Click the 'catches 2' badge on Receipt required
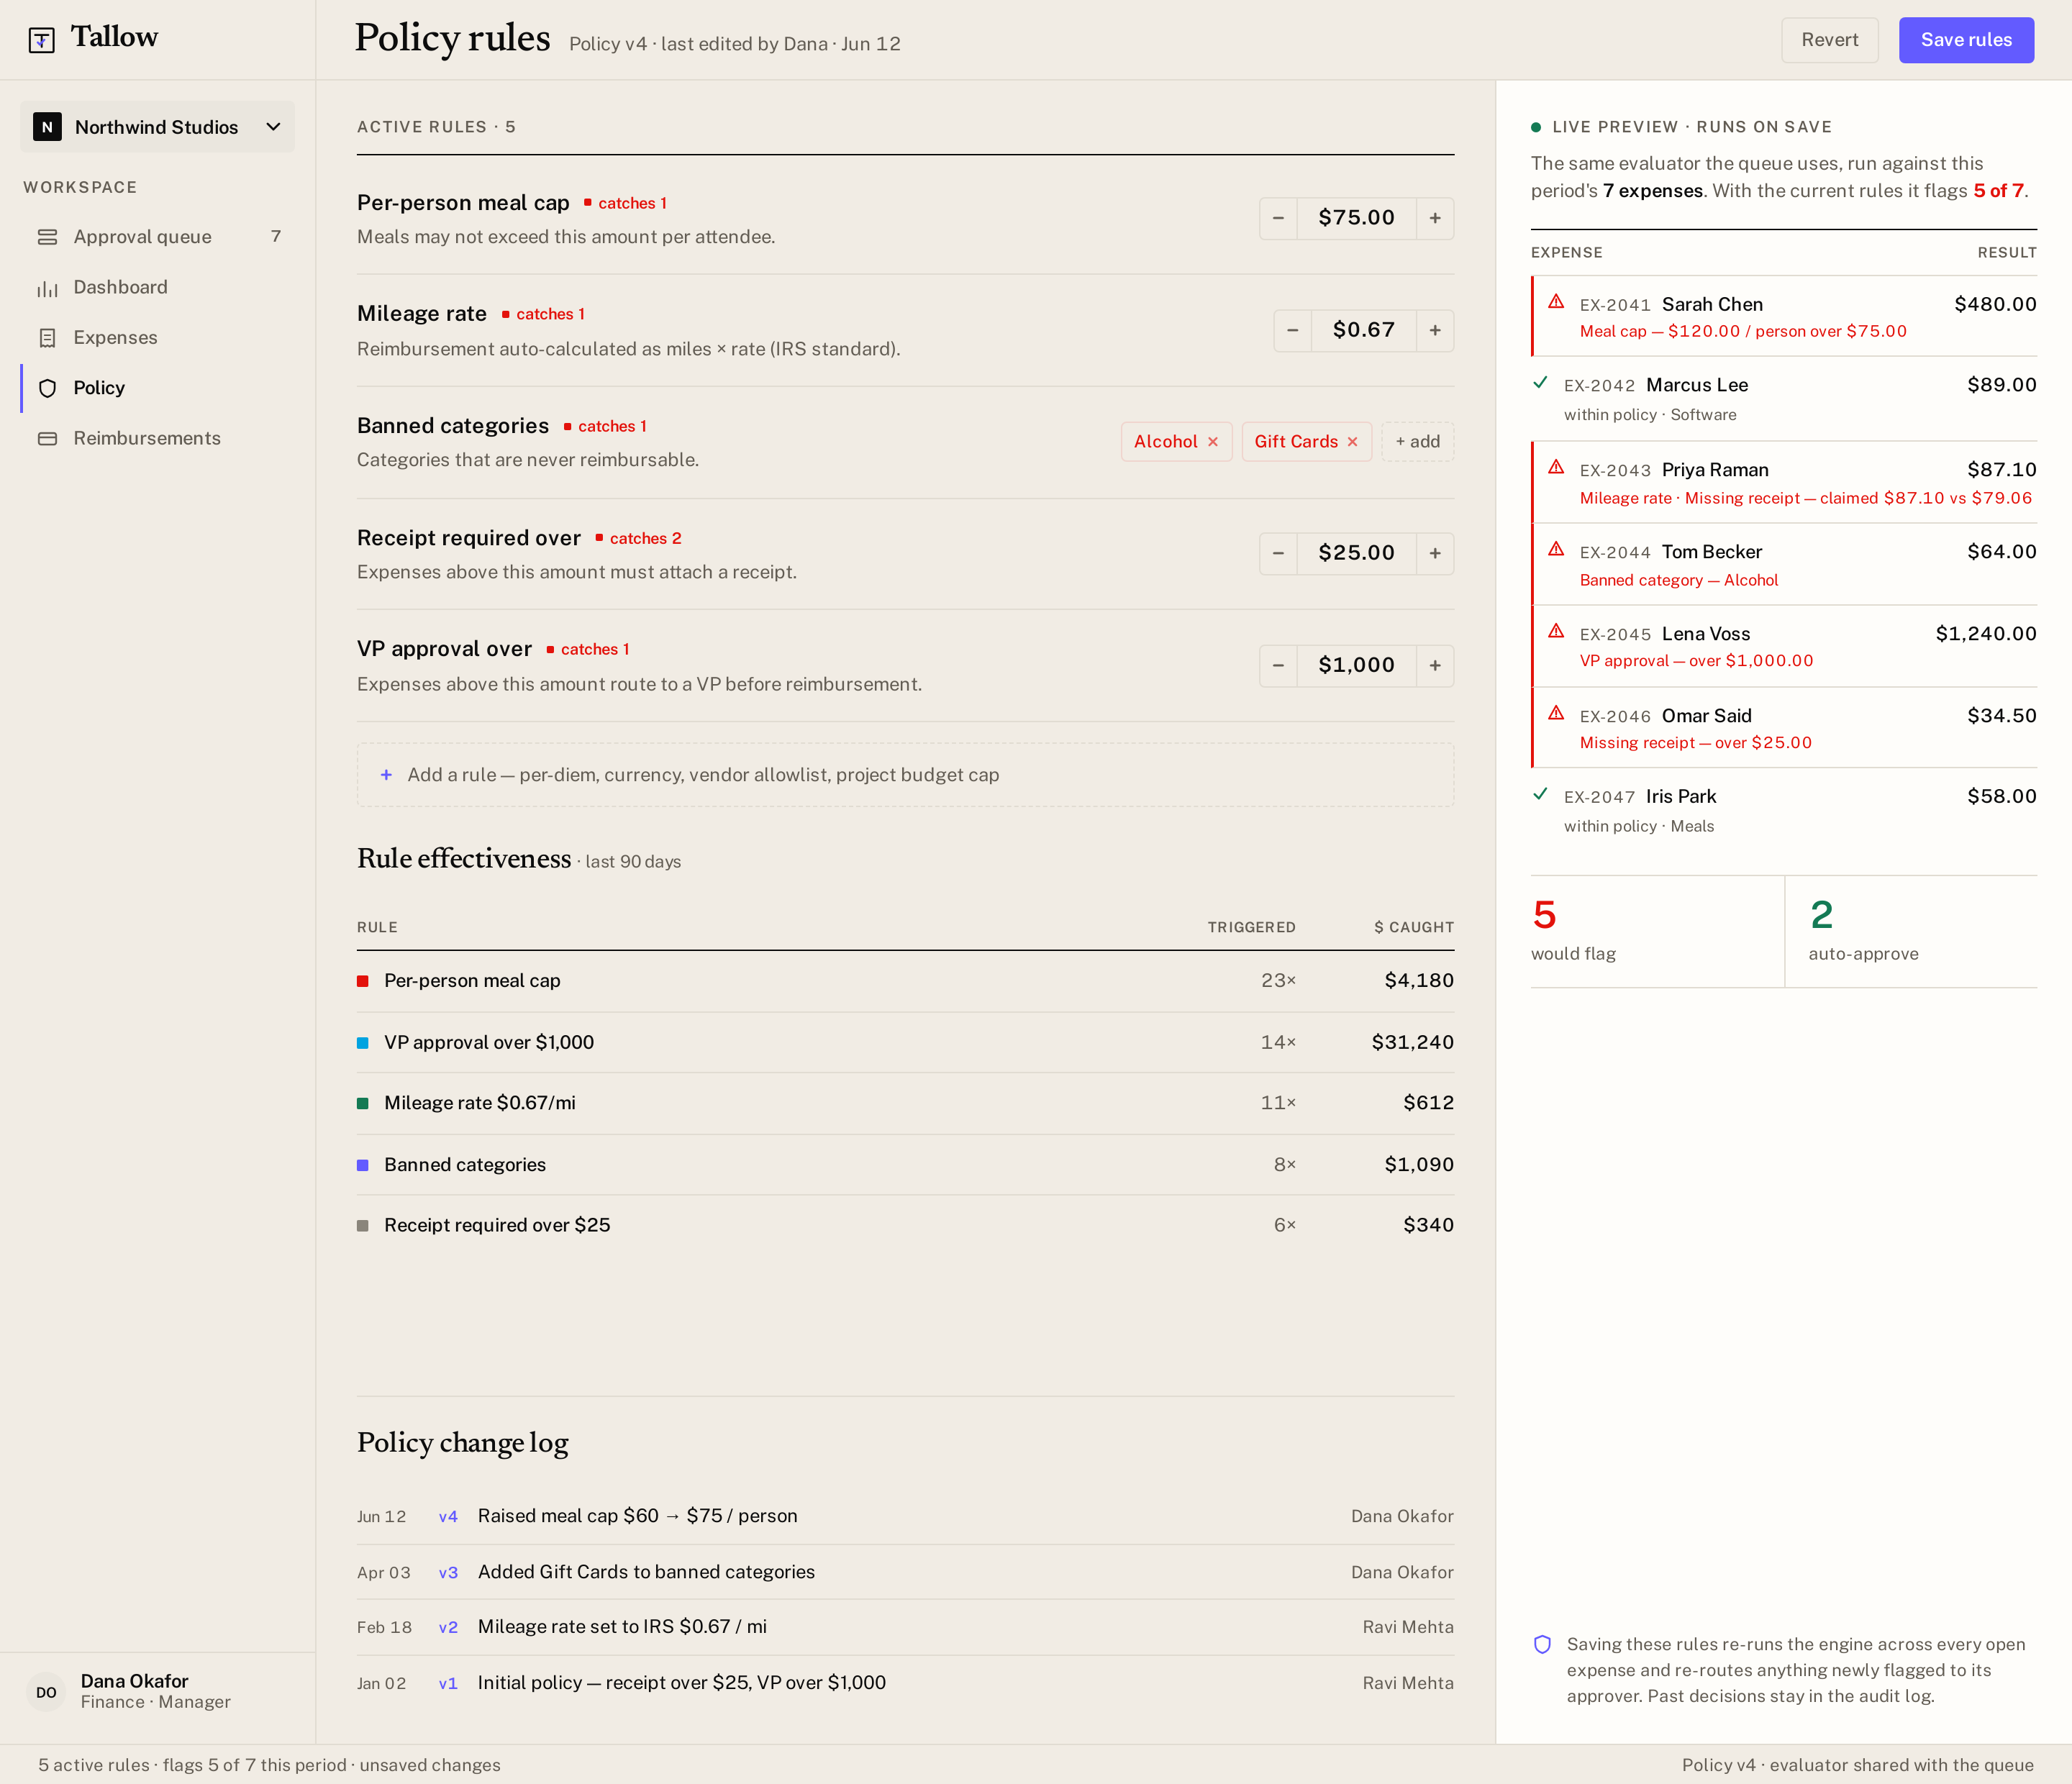This screenshot has width=2072, height=1784. (639, 539)
